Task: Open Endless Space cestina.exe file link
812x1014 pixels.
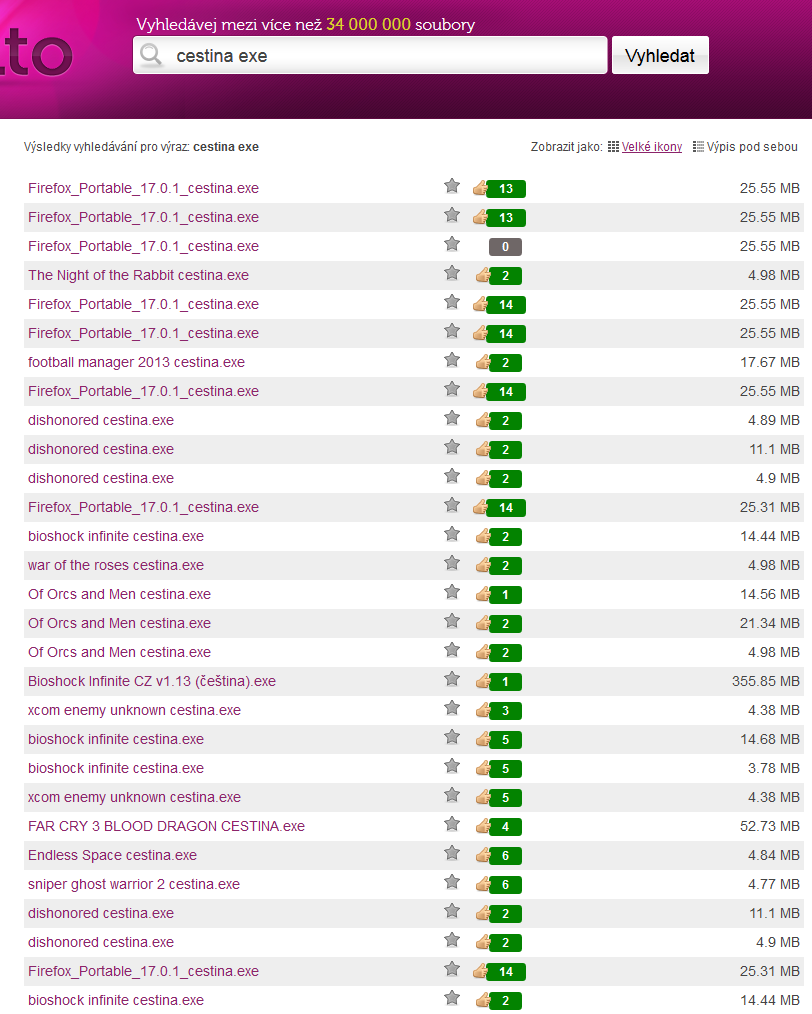Action: 112,855
